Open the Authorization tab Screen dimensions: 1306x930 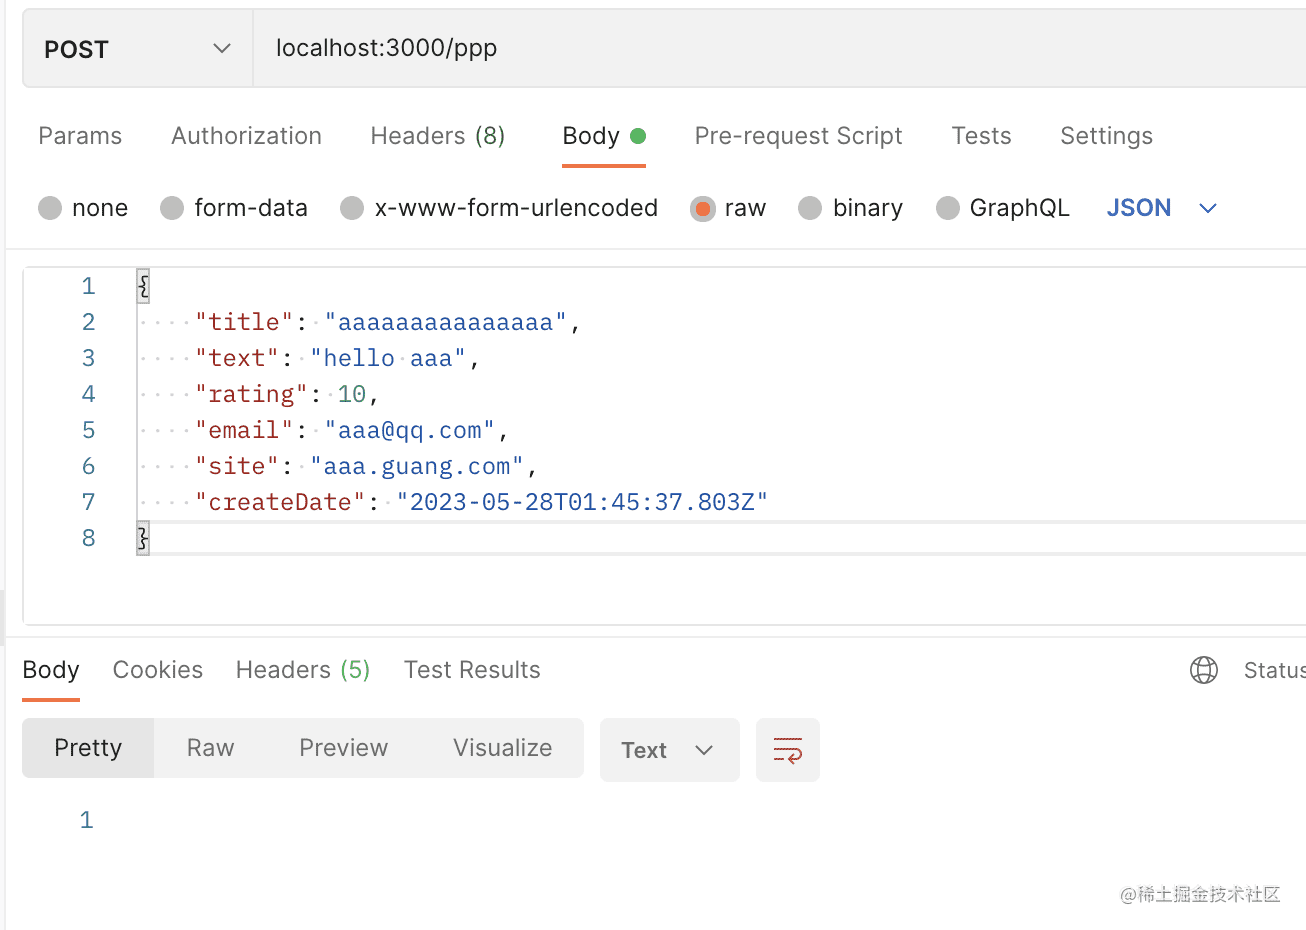pos(246,136)
